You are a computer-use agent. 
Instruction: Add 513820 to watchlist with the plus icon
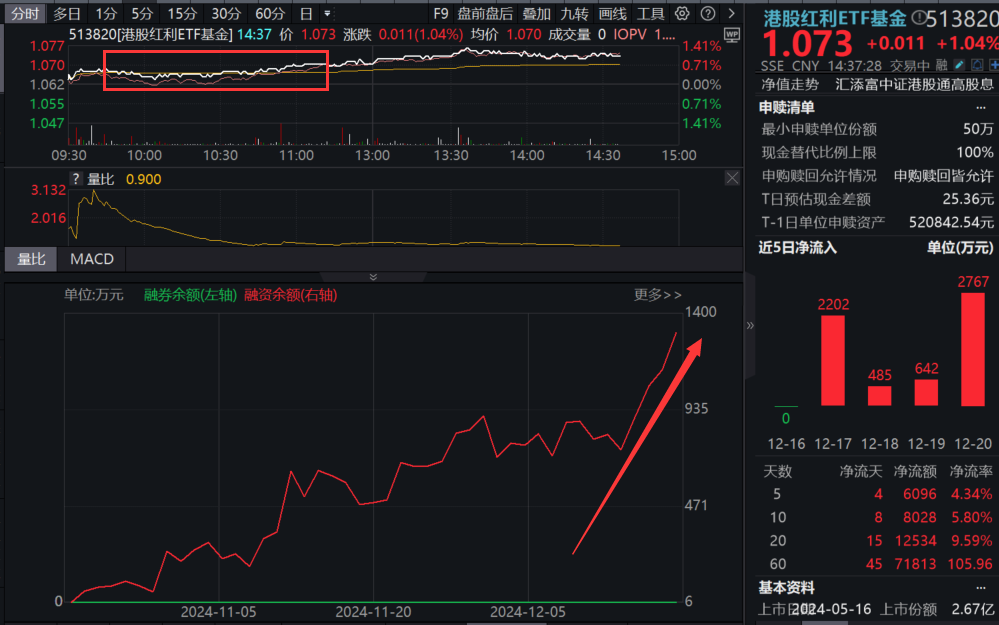(x=995, y=64)
